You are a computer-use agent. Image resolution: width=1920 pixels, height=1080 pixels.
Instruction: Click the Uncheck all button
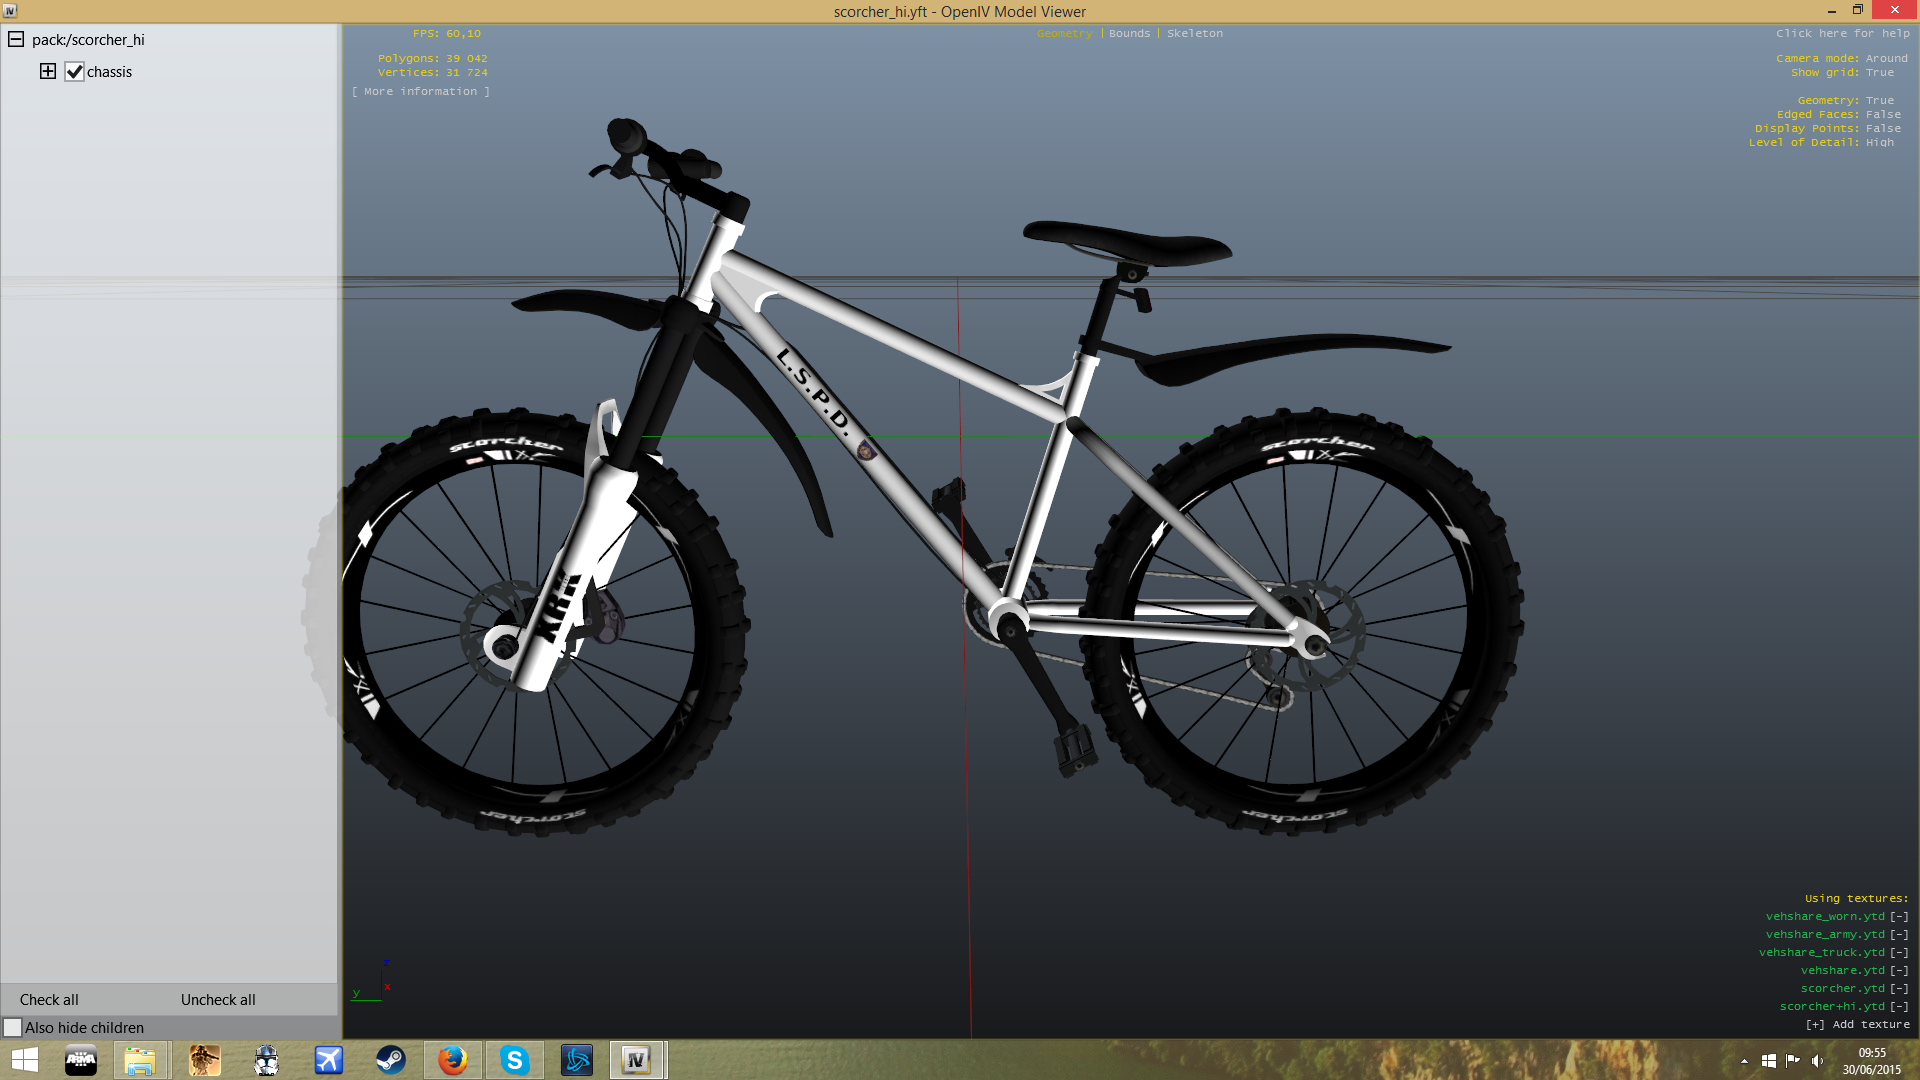218,999
